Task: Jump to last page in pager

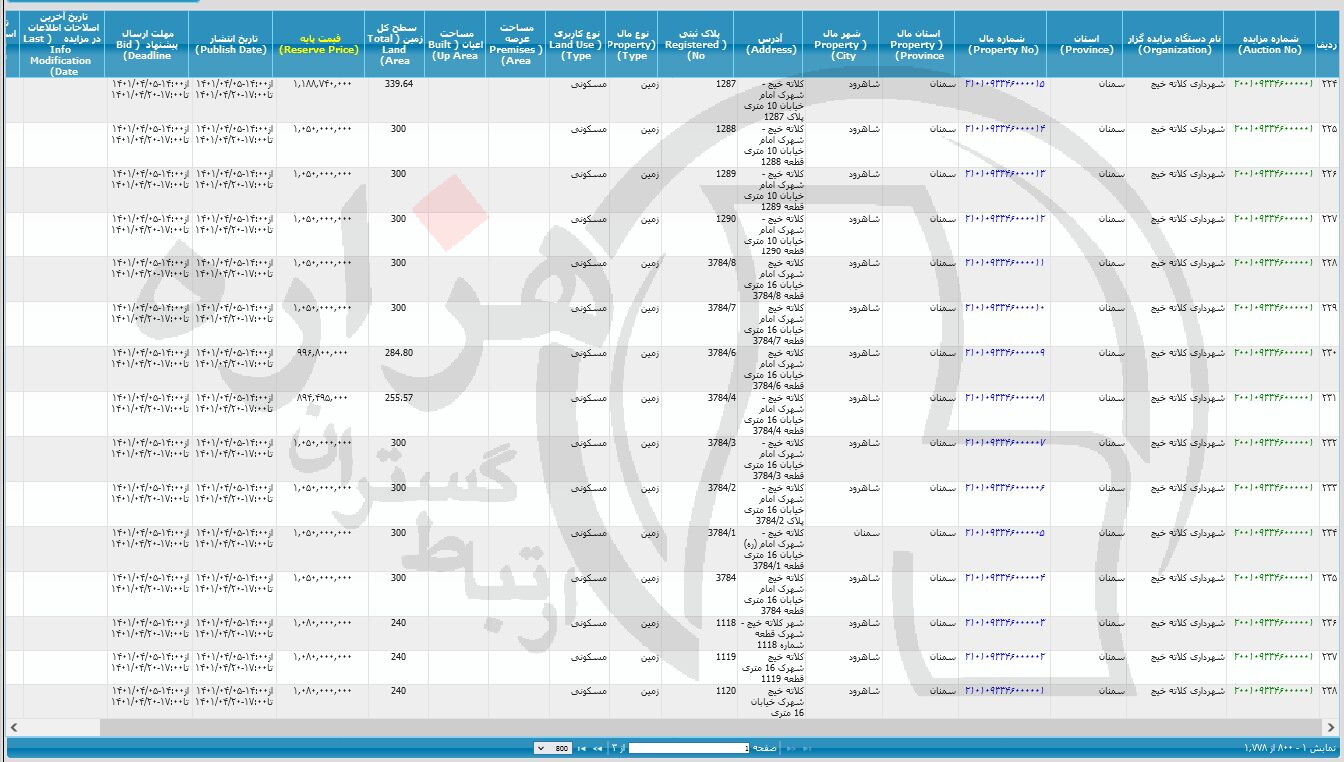Action: [582, 748]
